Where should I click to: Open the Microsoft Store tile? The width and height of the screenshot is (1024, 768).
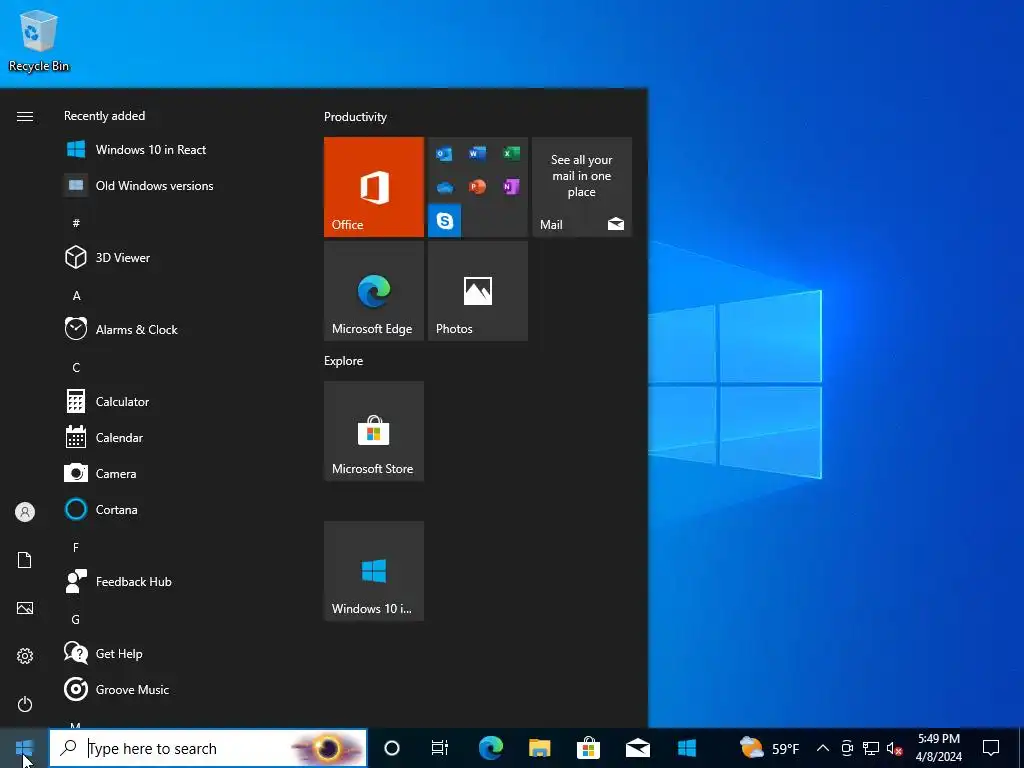click(374, 431)
